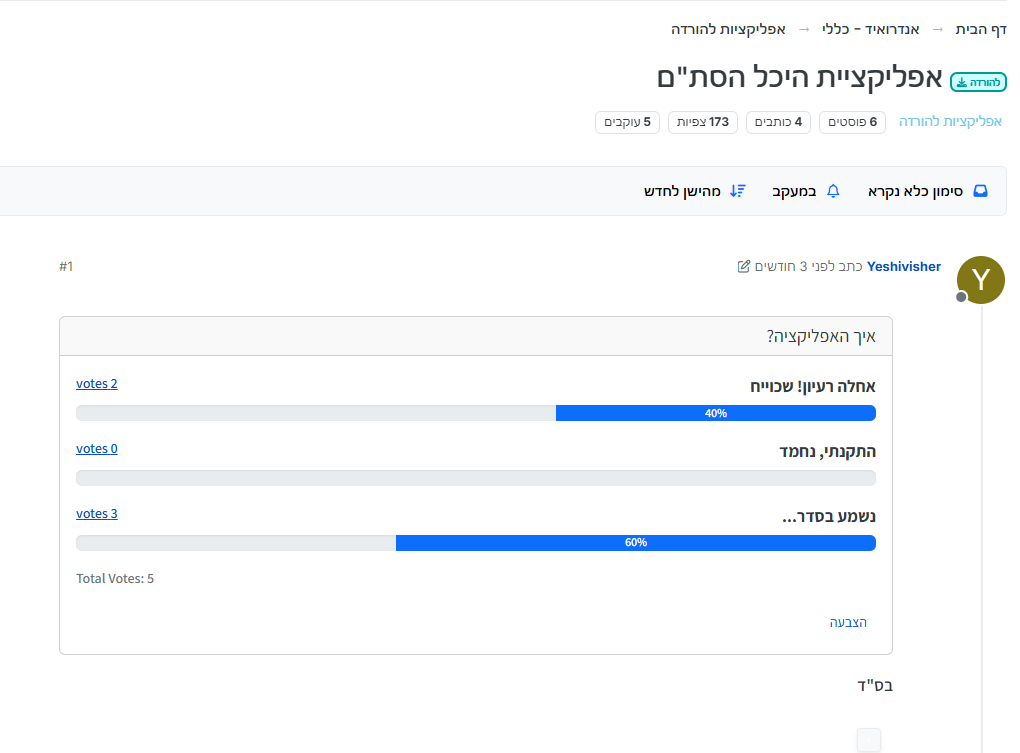Click the bell watching icon
The image size is (1020, 753).
833,191
